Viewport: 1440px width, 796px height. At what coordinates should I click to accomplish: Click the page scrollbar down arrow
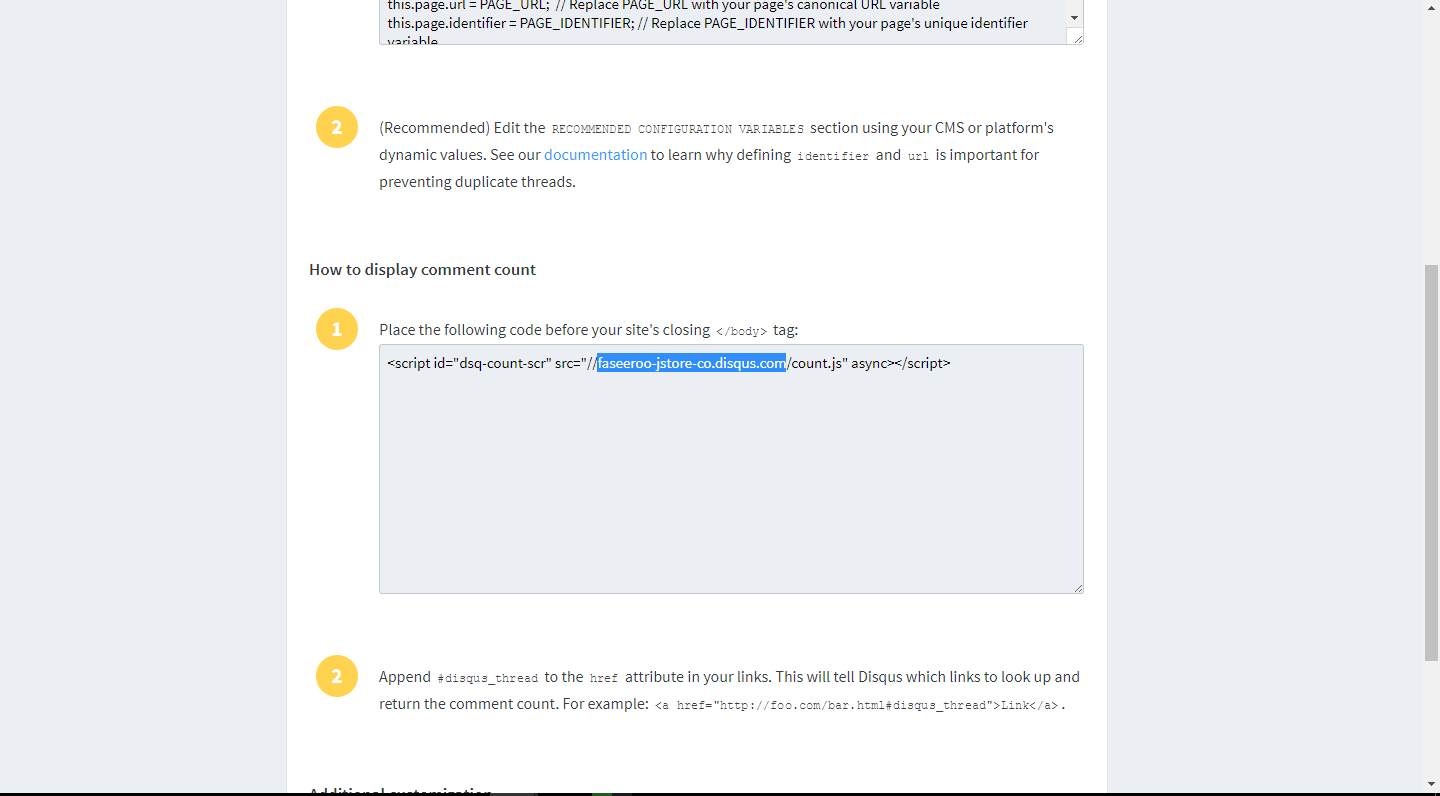coord(1432,785)
